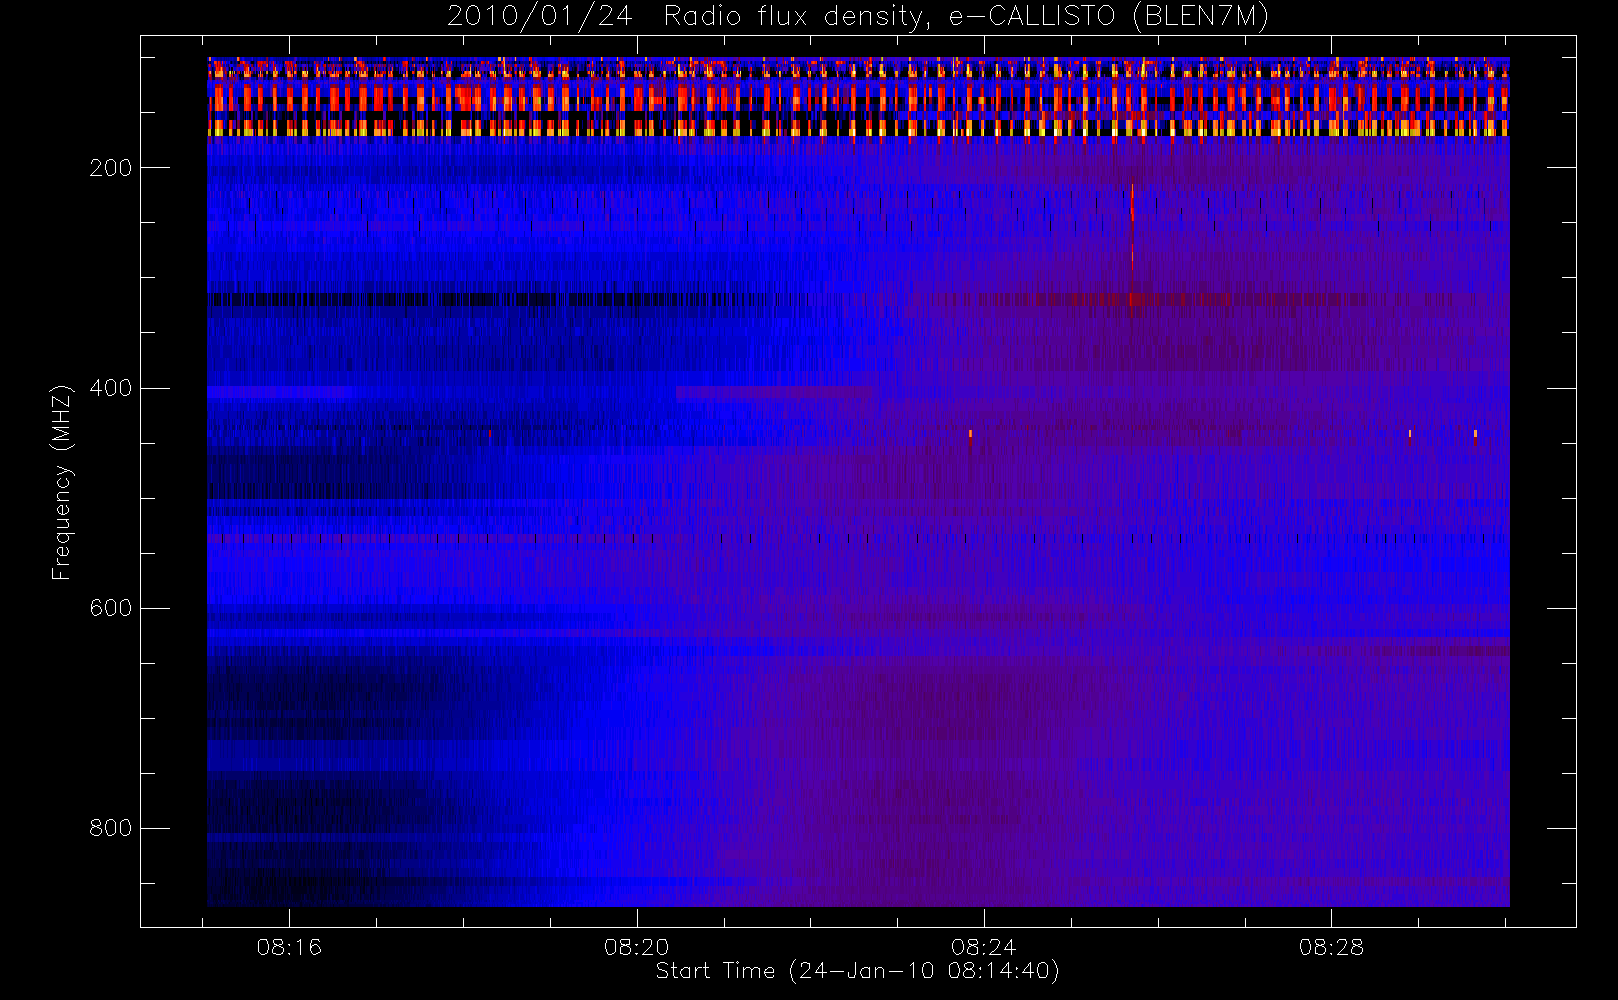Click the yellow spike near 440 MHz at the far right
The height and width of the screenshot is (1000, 1618).
(1475, 434)
